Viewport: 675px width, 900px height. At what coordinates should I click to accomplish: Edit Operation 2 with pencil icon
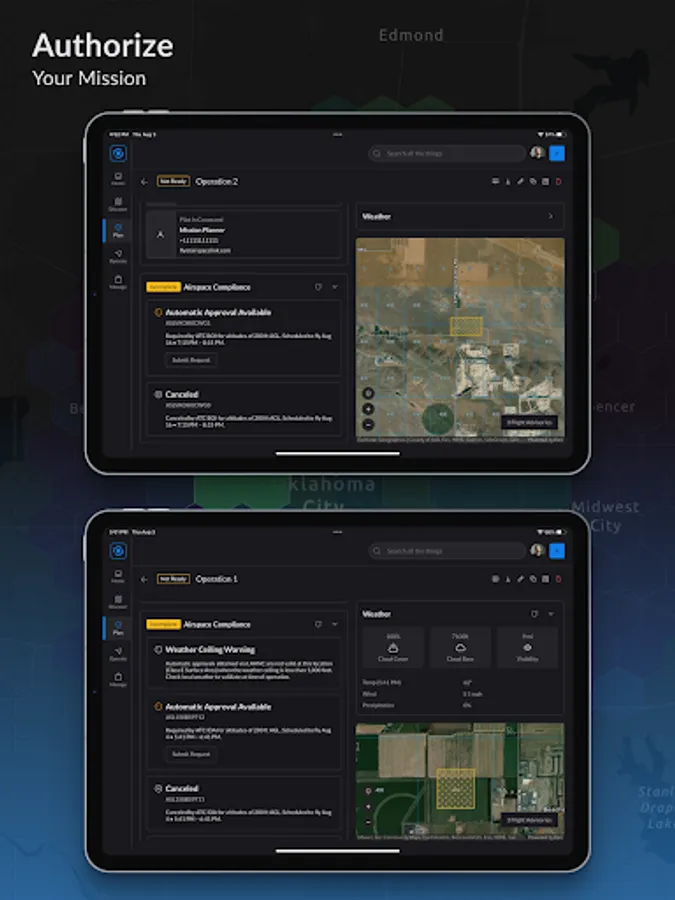[x=520, y=181]
